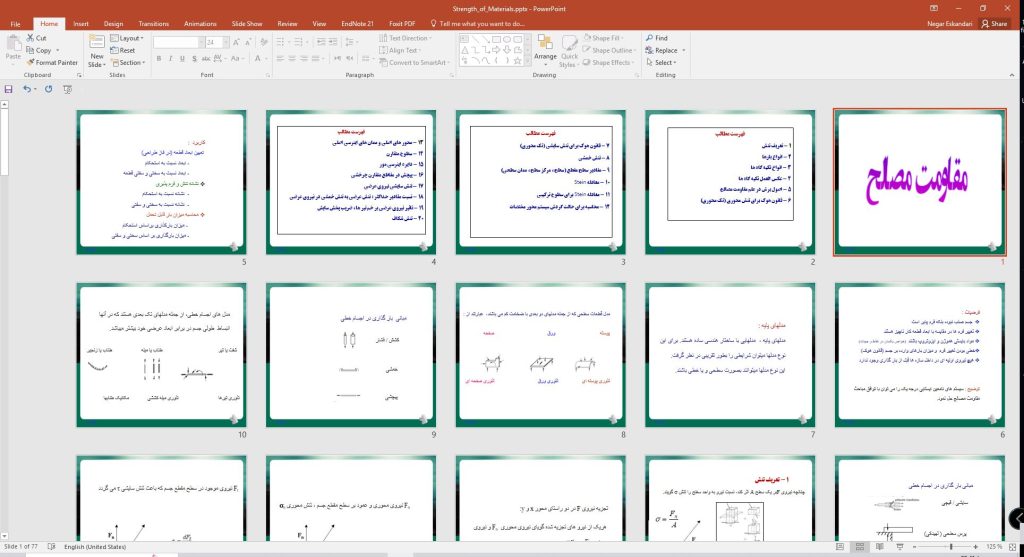Activate the Format Painter tool
This screenshot has height=557, width=1024.
pyautogui.click(x=52, y=63)
